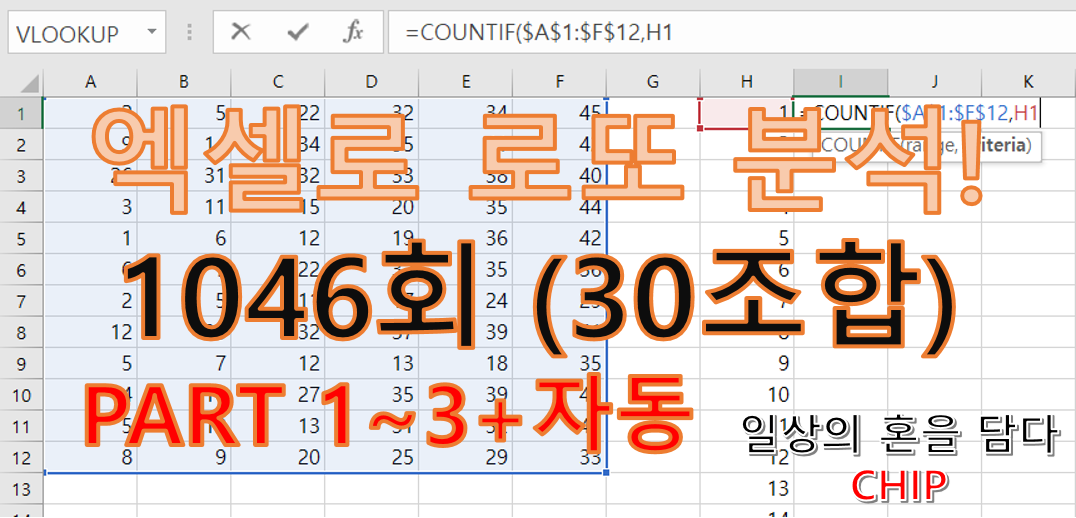This screenshot has height=518, width=1076.
Task: Click cell I1 with the COUNTIF formula being edited
Action: pyautogui.click(x=841, y=113)
